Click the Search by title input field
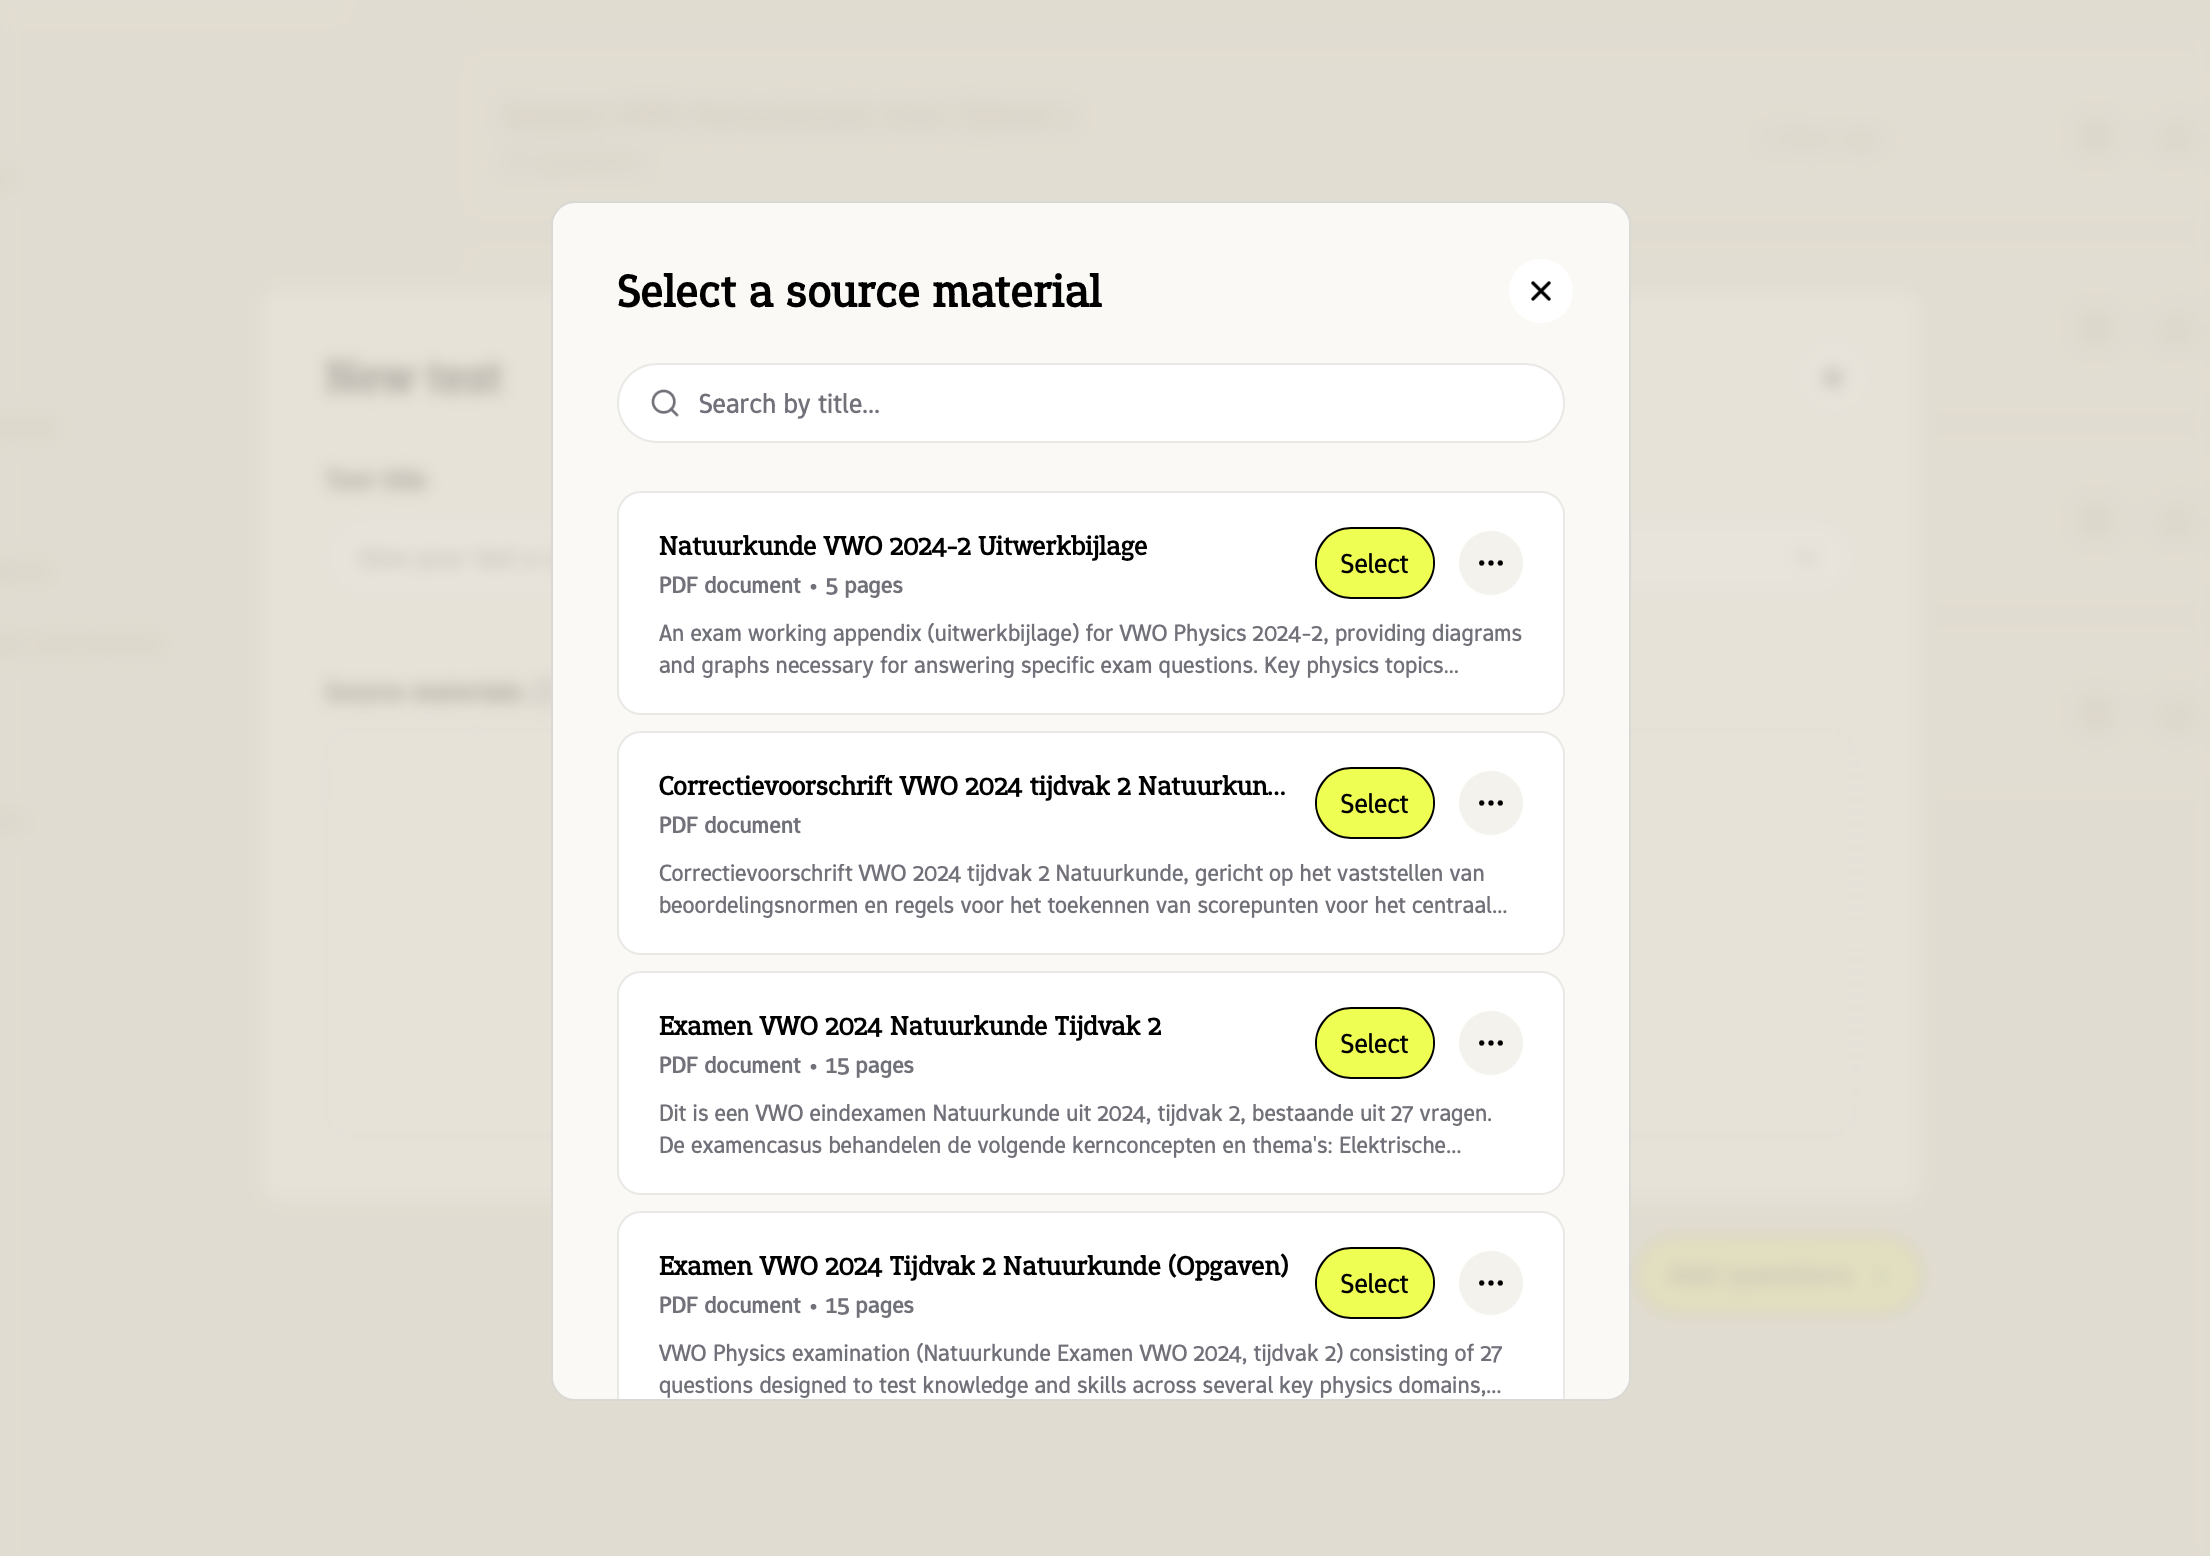2210x1556 pixels. click(1100, 403)
